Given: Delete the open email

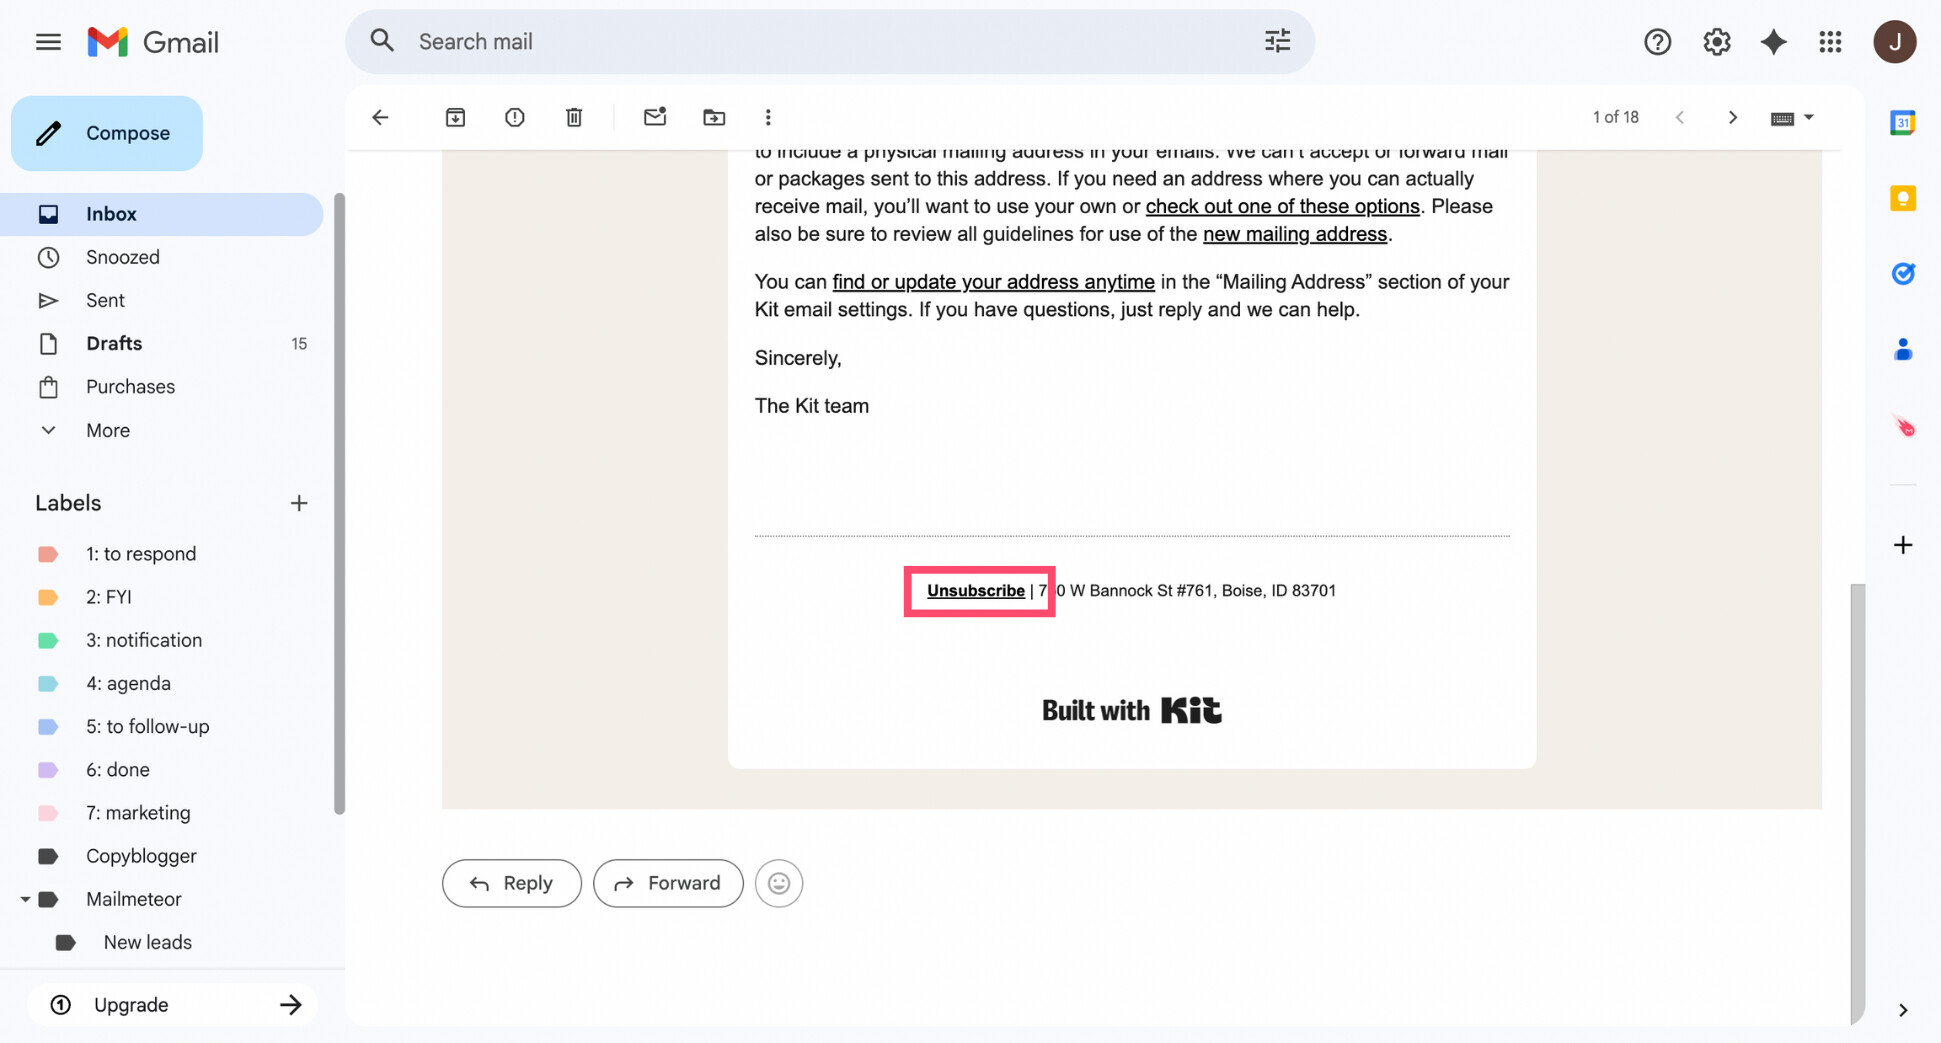Looking at the screenshot, I should pos(574,117).
